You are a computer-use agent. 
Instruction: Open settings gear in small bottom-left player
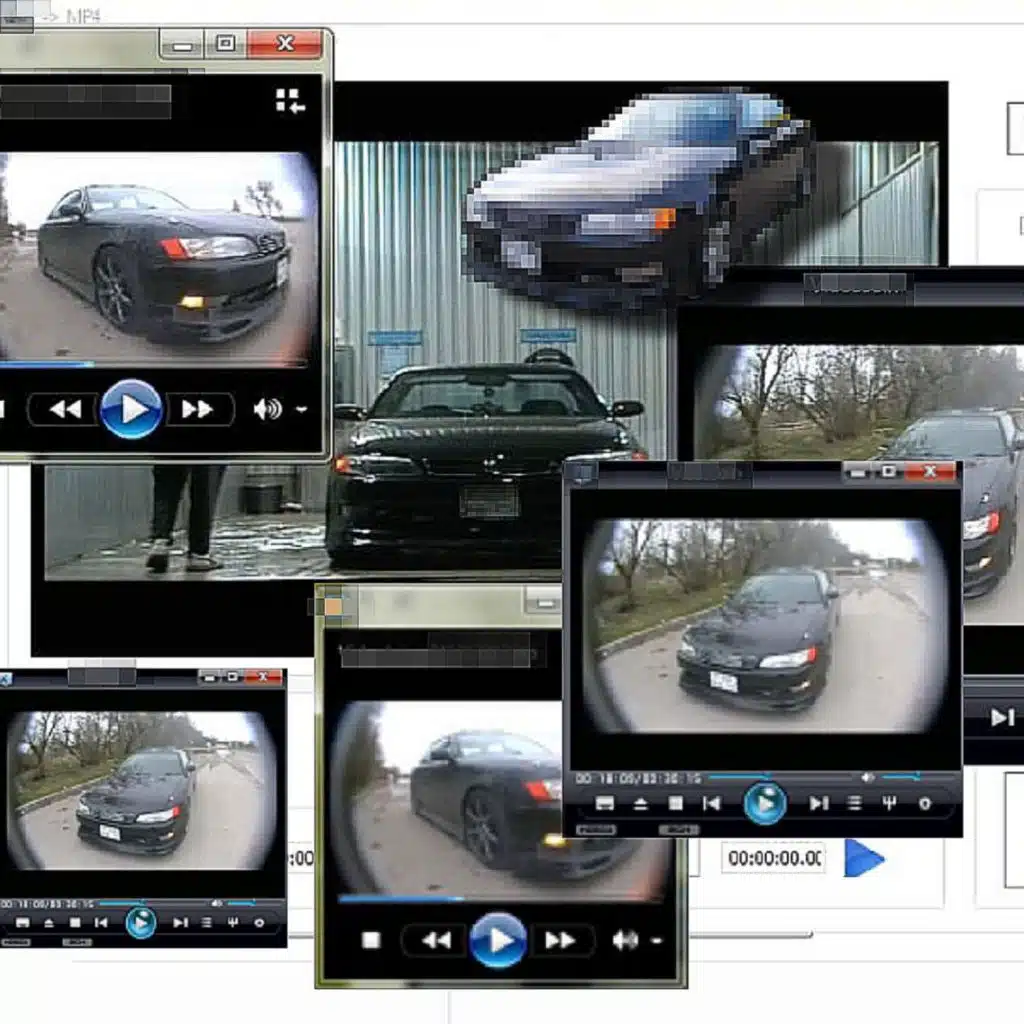tap(259, 923)
